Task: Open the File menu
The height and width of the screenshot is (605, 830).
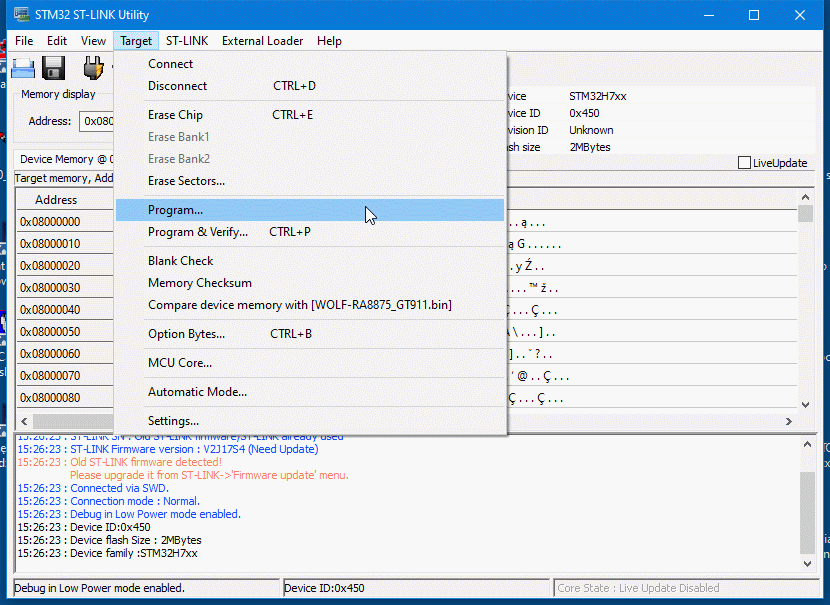Action: pos(24,41)
